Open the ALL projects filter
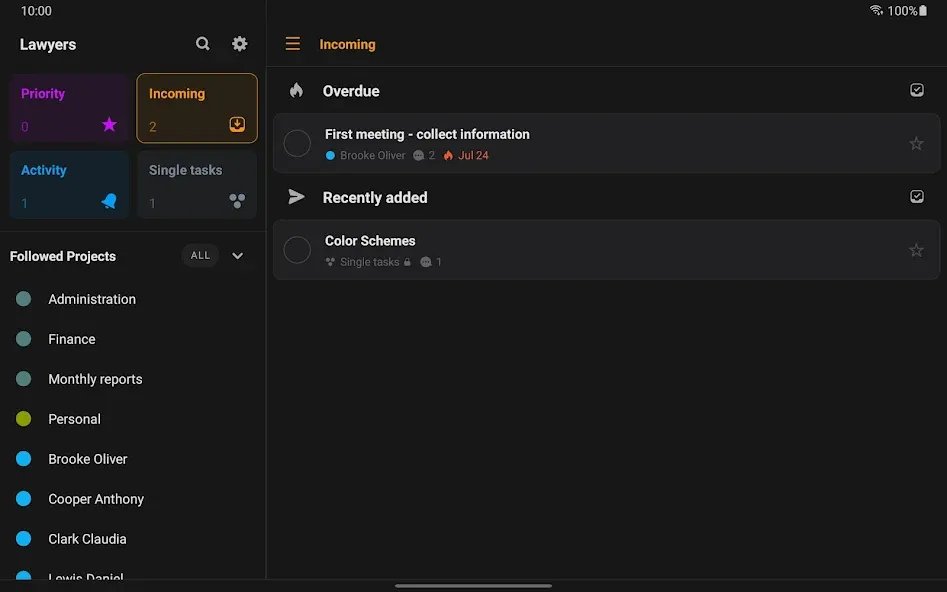This screenshot has width=947, height=592. 201,256
